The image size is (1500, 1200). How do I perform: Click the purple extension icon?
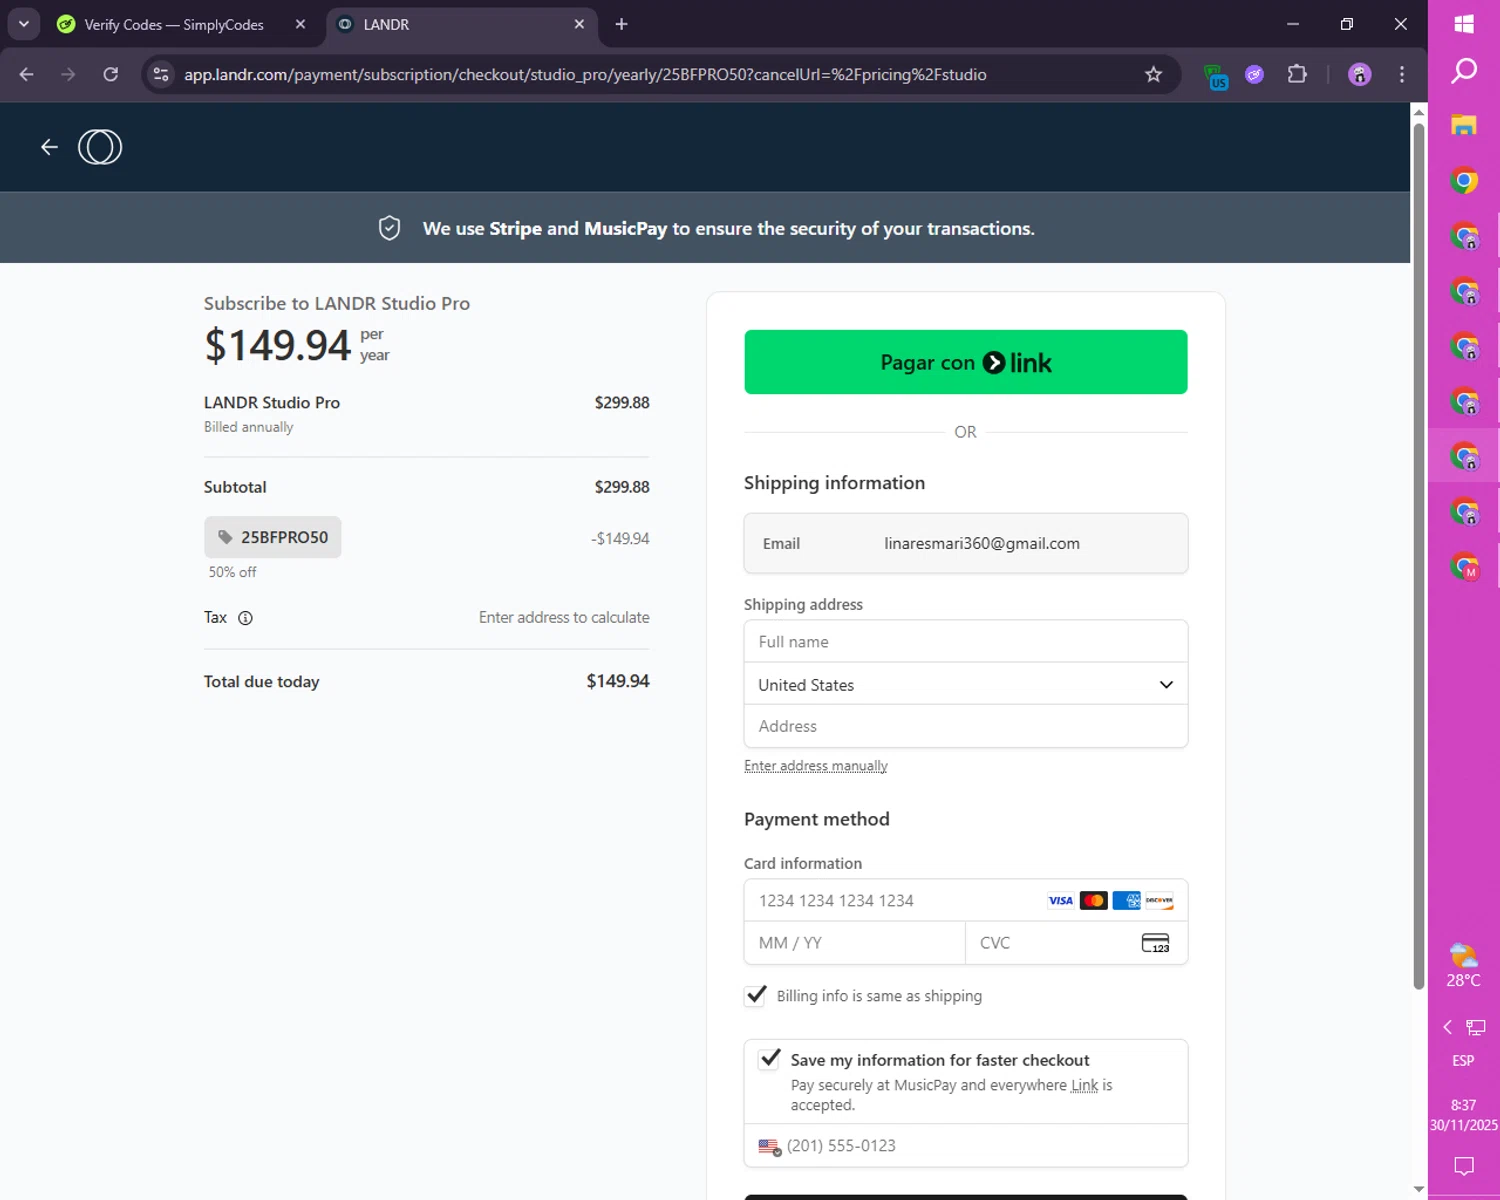tap(1254, 74)
